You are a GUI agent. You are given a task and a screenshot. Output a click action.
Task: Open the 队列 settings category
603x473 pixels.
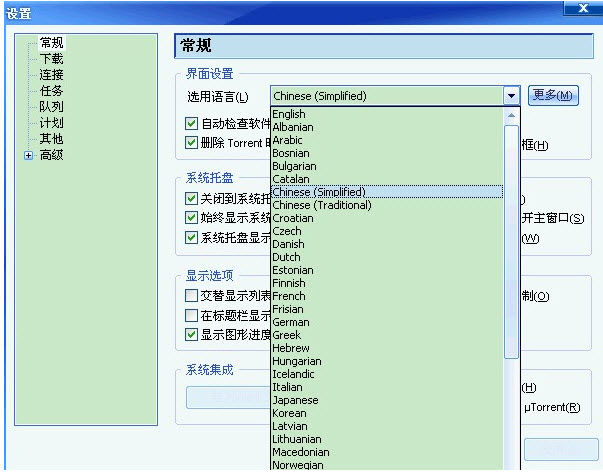(51, 107)
